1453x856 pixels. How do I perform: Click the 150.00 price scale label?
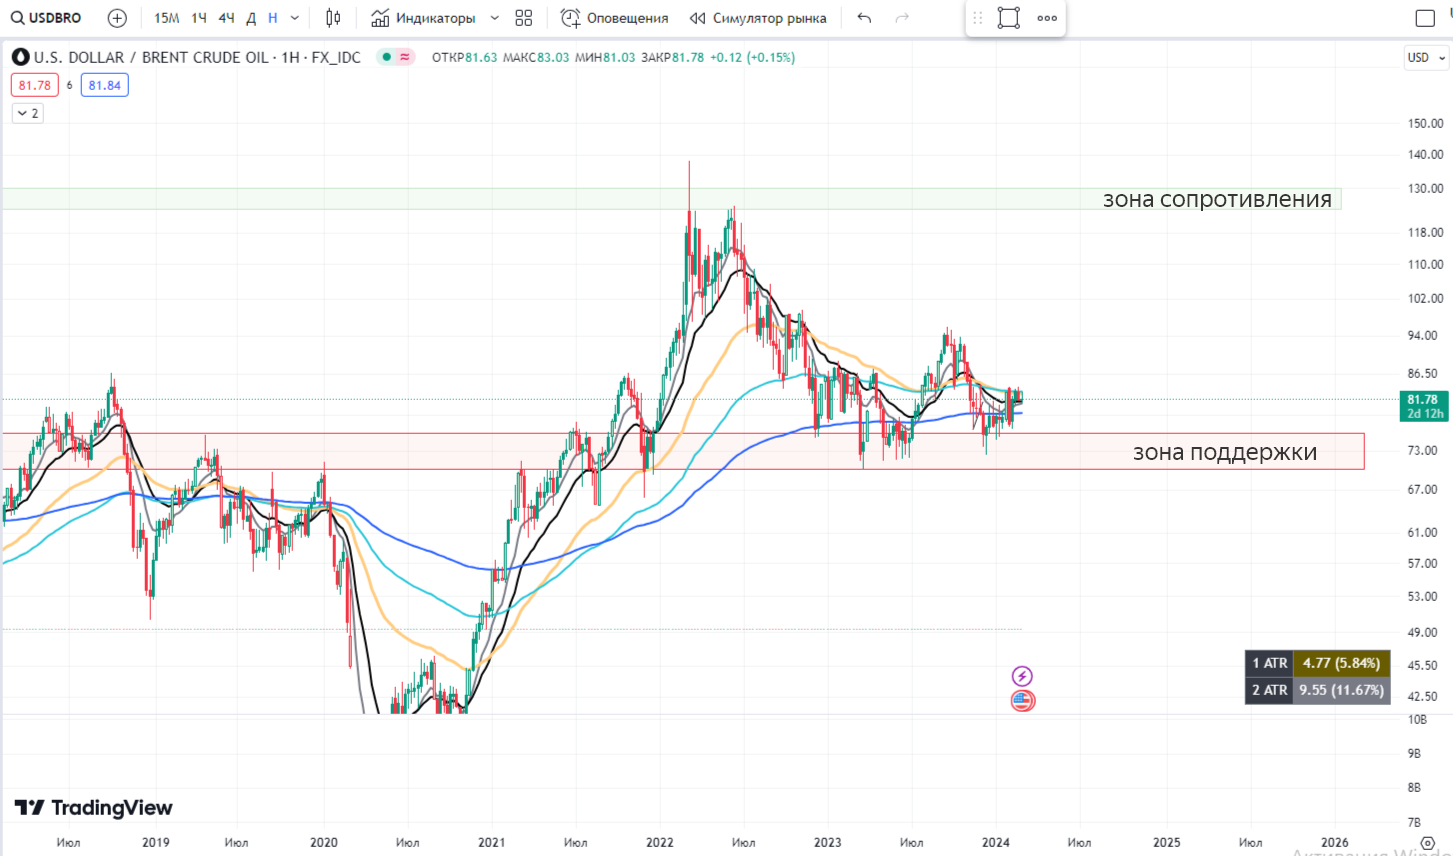point(1425,124)
